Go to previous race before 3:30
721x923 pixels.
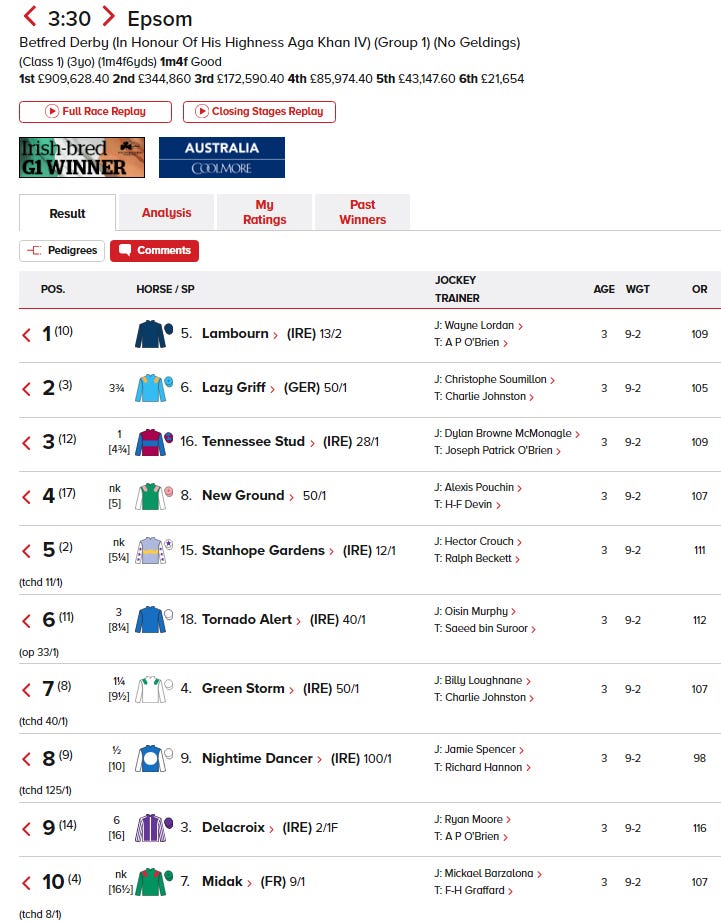(x=30, y=16)
